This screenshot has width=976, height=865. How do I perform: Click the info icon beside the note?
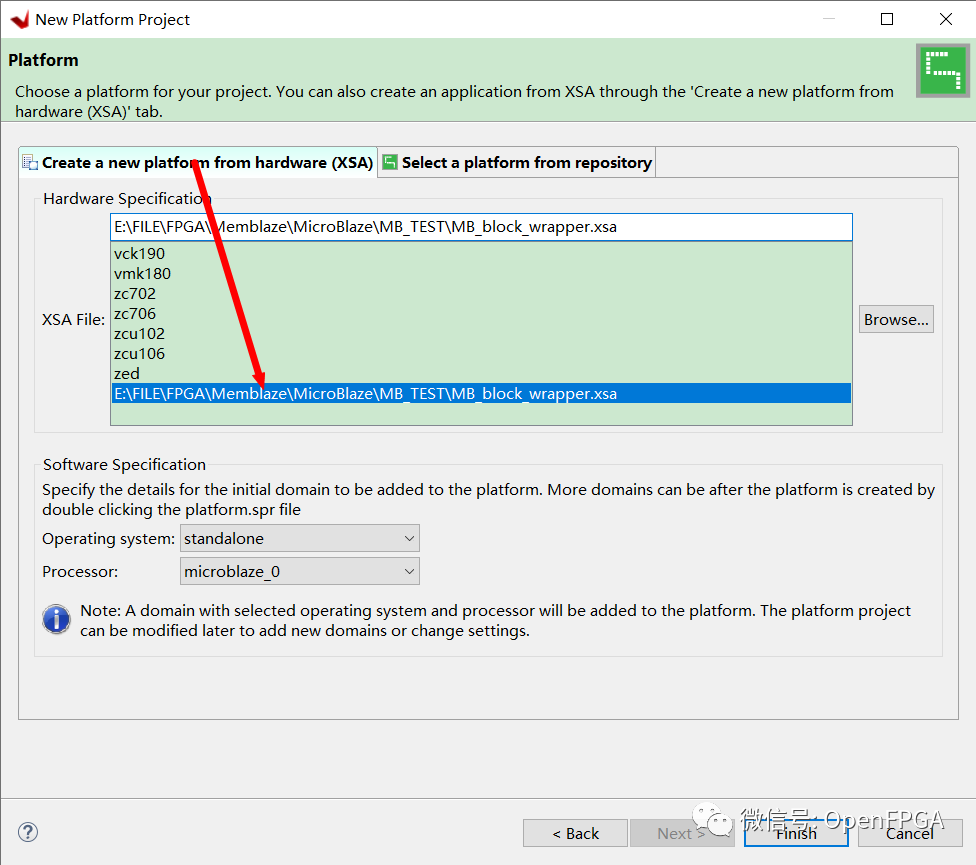[x=57, y=619]
